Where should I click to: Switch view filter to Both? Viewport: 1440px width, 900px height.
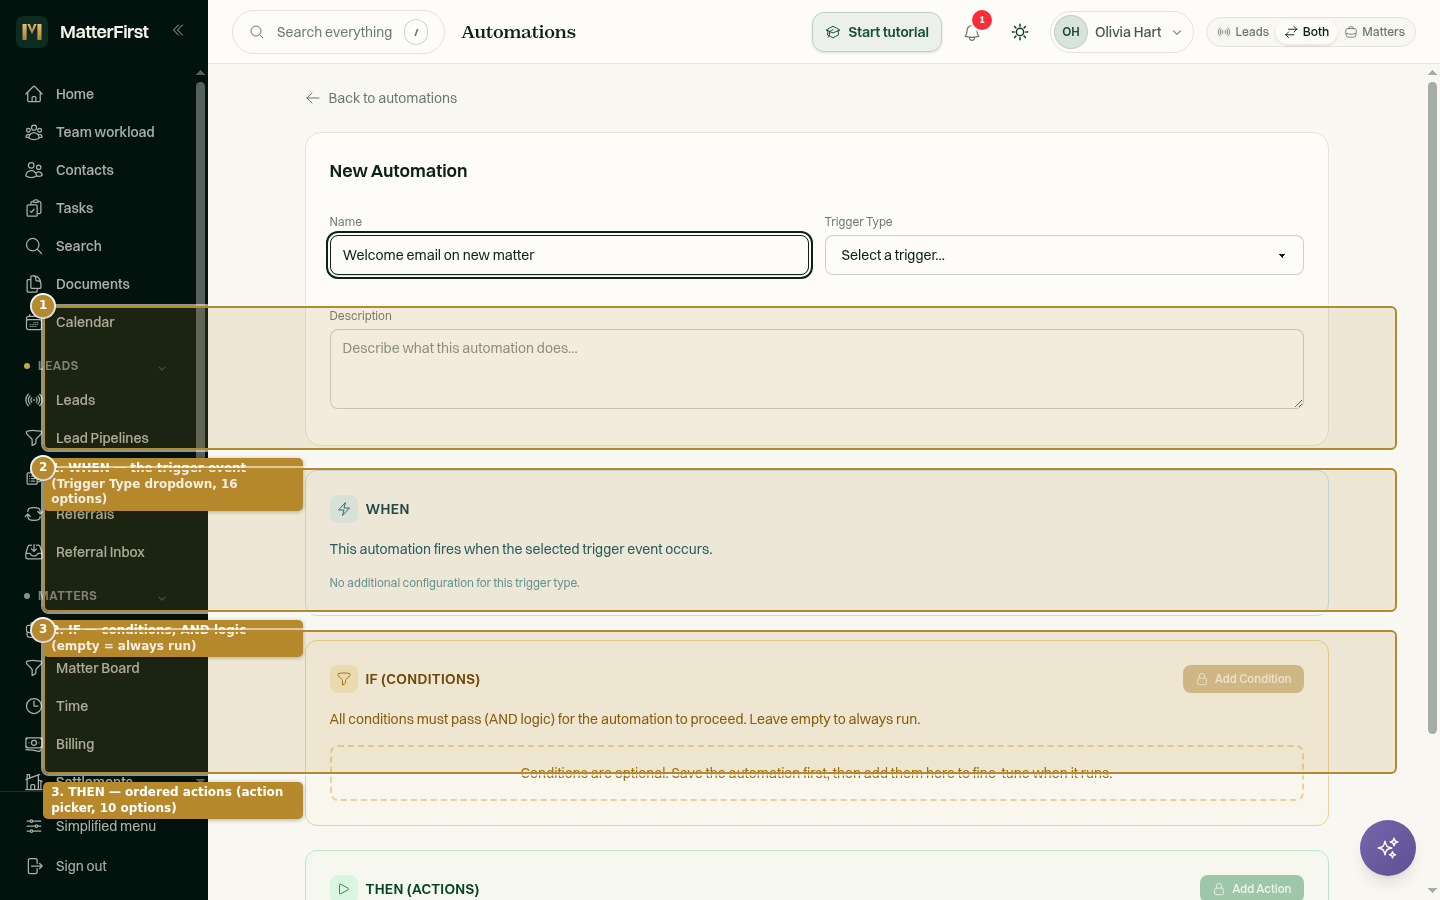tap(1307, 32)
